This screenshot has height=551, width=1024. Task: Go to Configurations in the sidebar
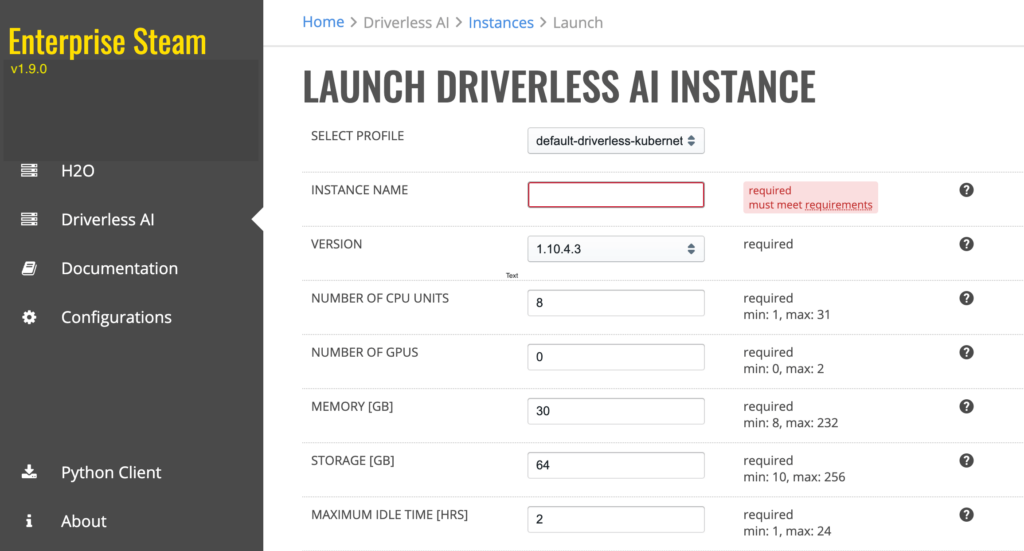[116, 317]
